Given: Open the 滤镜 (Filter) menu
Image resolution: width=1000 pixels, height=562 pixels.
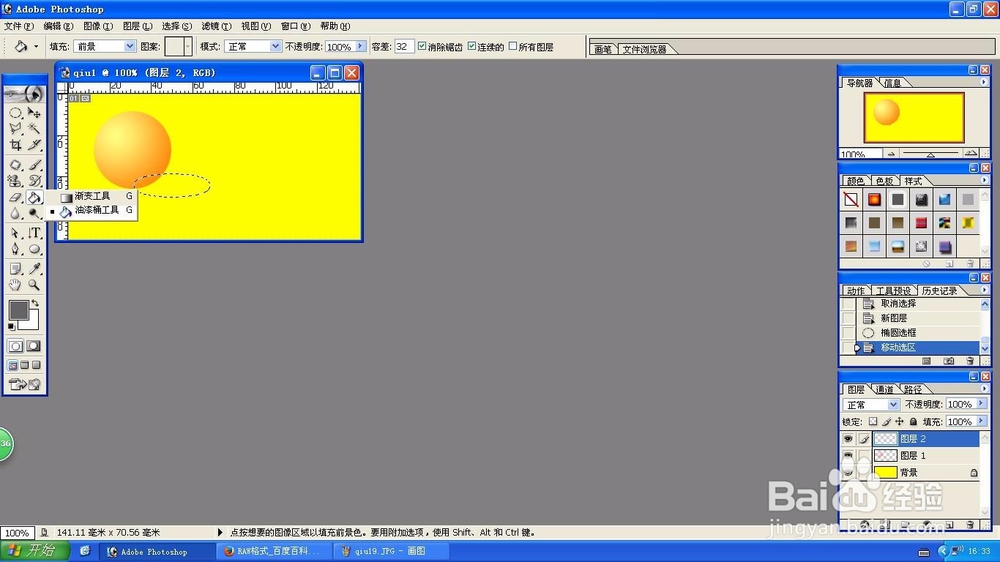Looking at the screenshot, I should pos(216,26).
